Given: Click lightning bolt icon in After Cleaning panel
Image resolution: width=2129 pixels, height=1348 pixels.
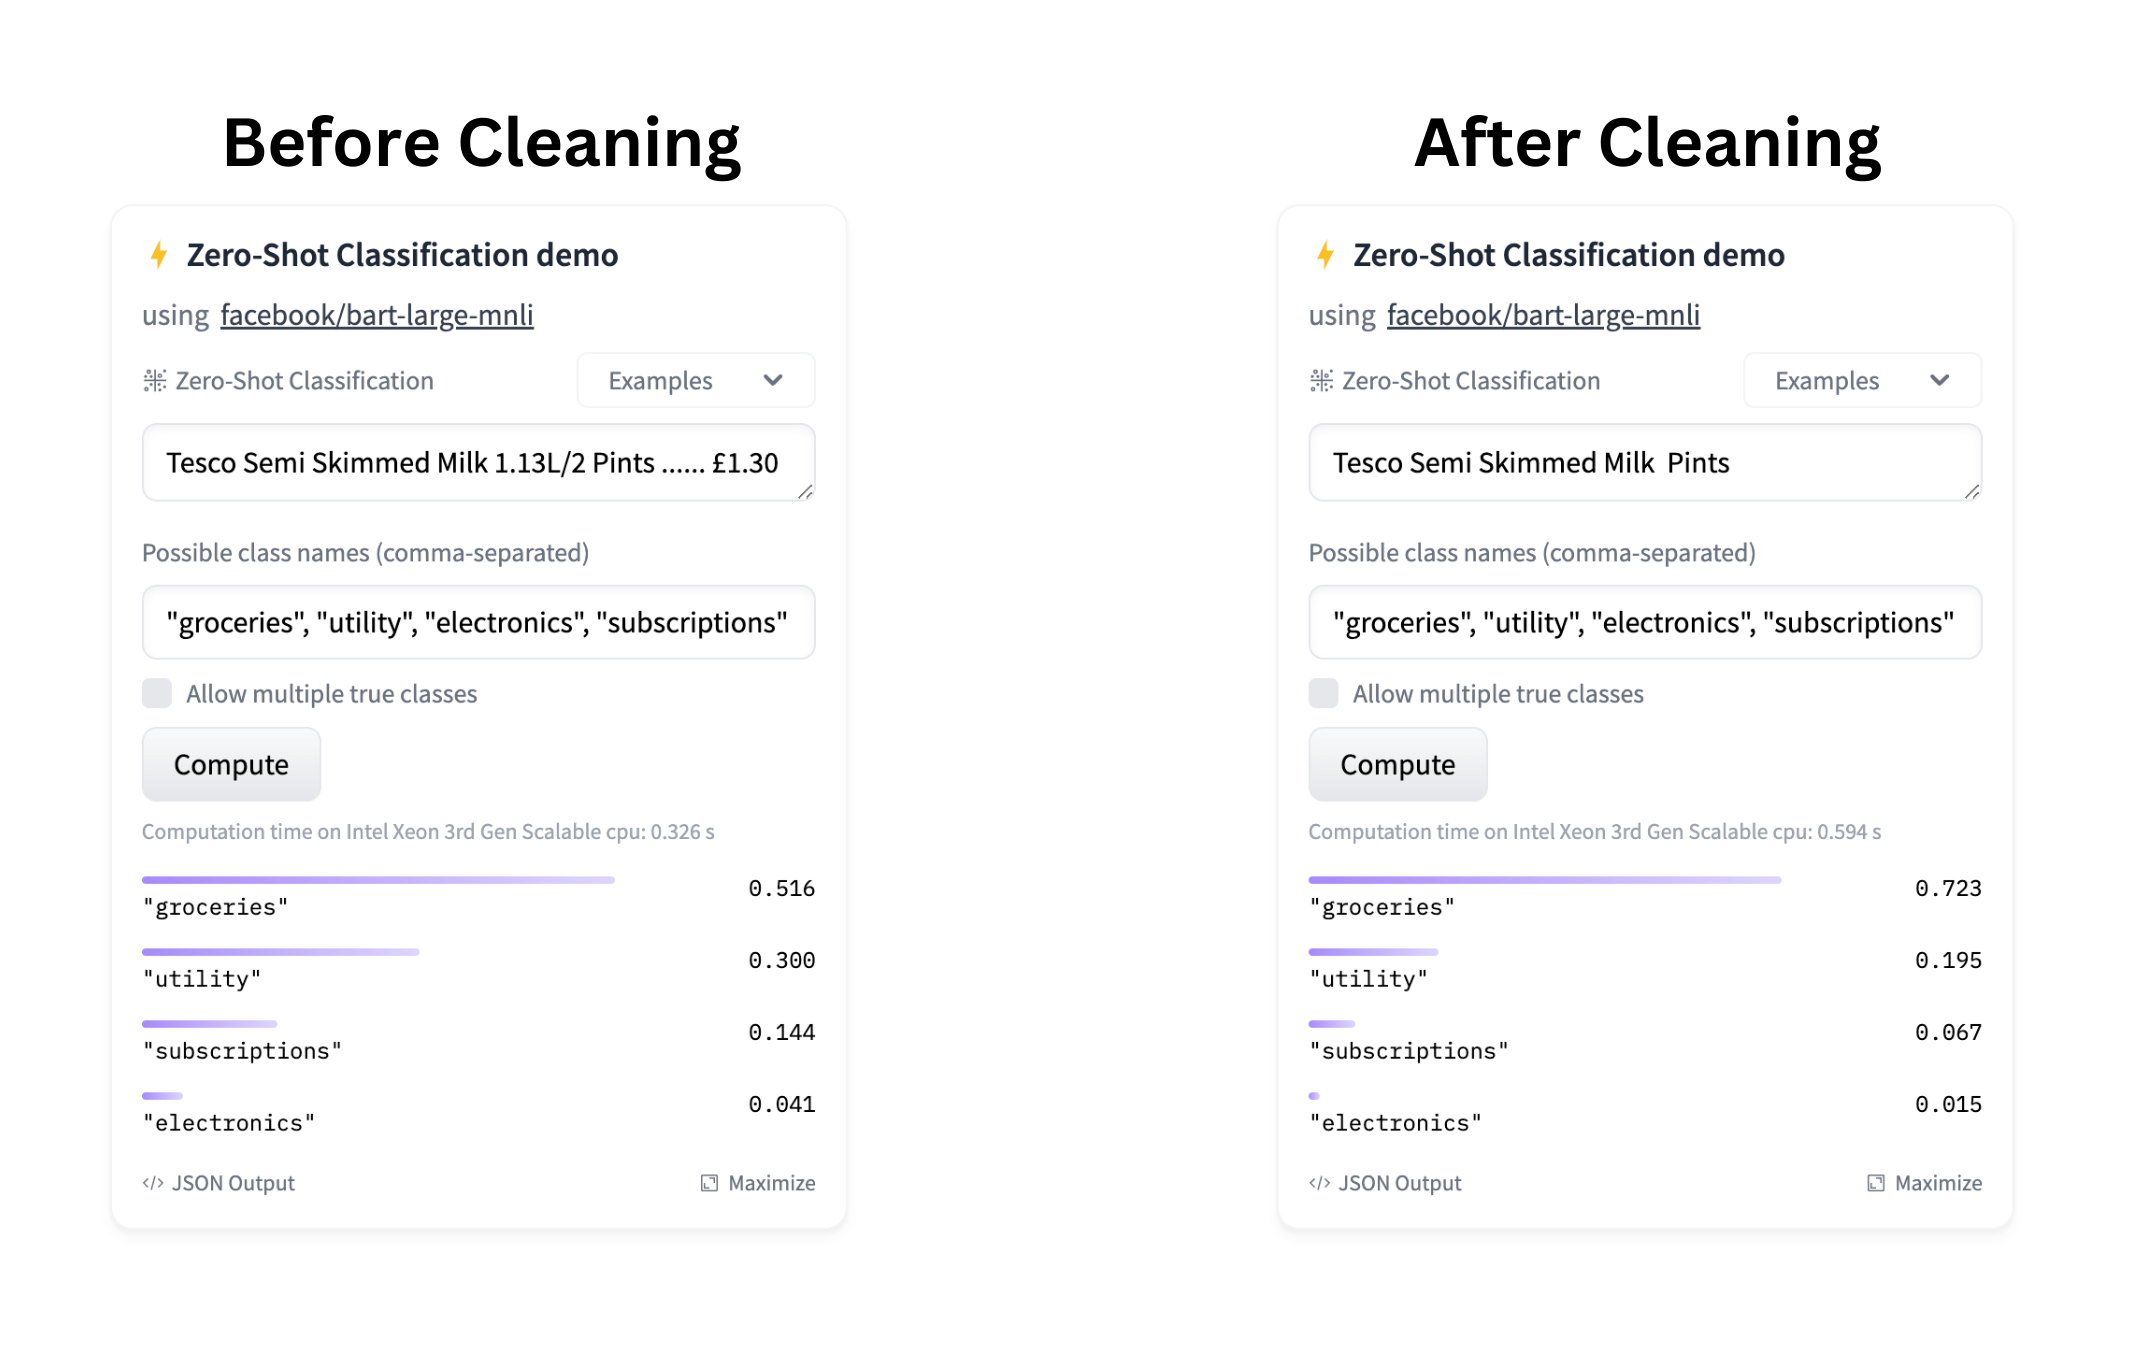Looking at the screenshot, I should click(x=1325, y=255).
